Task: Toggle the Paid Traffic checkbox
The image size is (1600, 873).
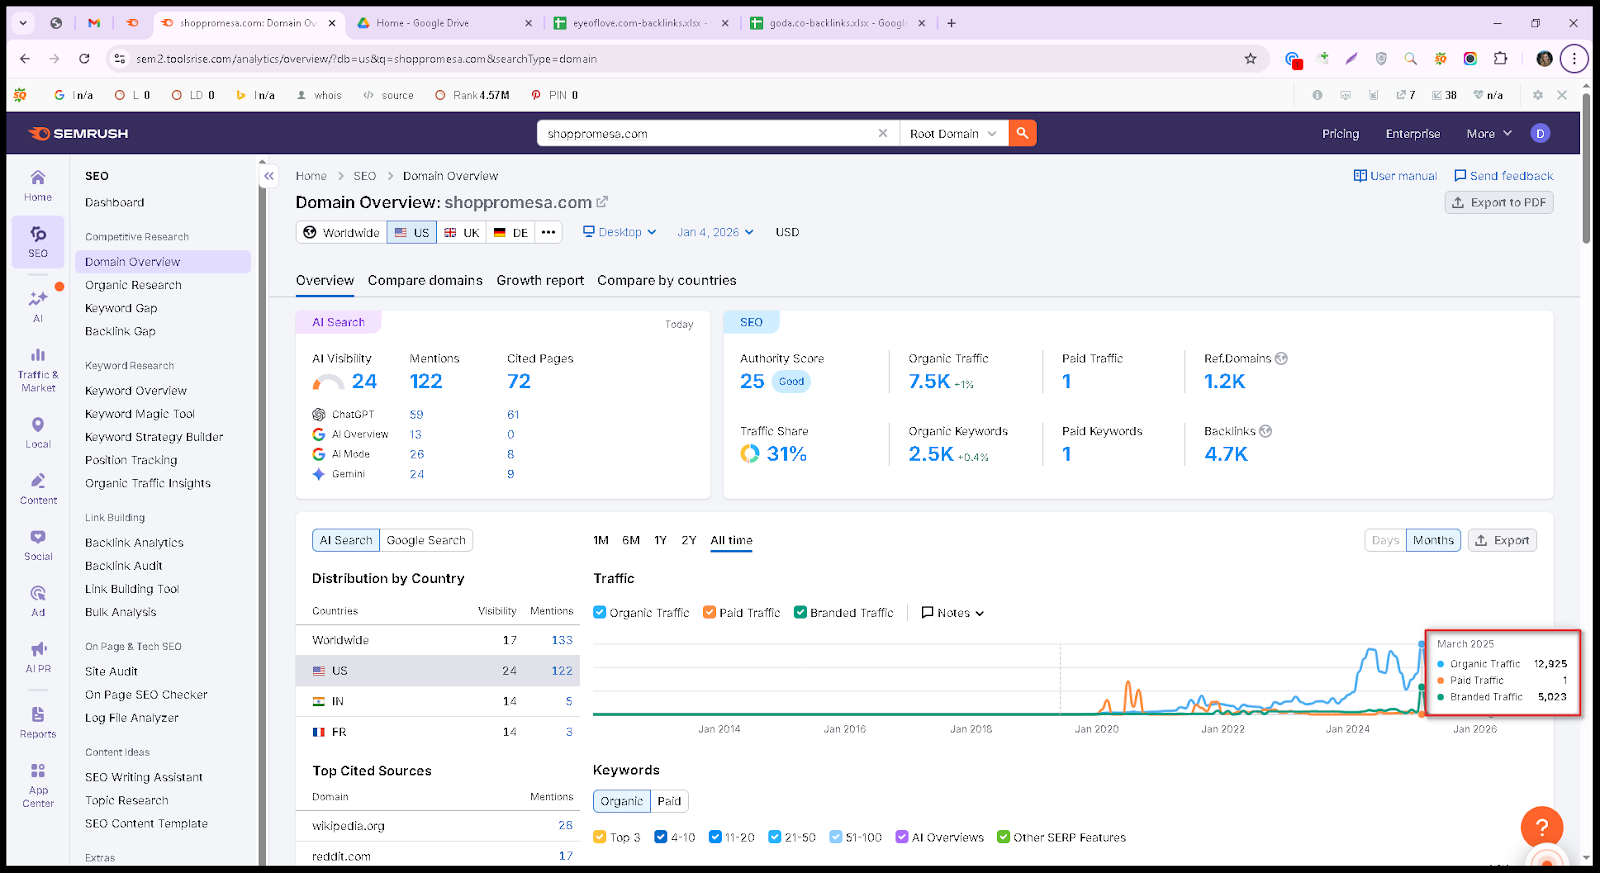Action: click(709, 612)
